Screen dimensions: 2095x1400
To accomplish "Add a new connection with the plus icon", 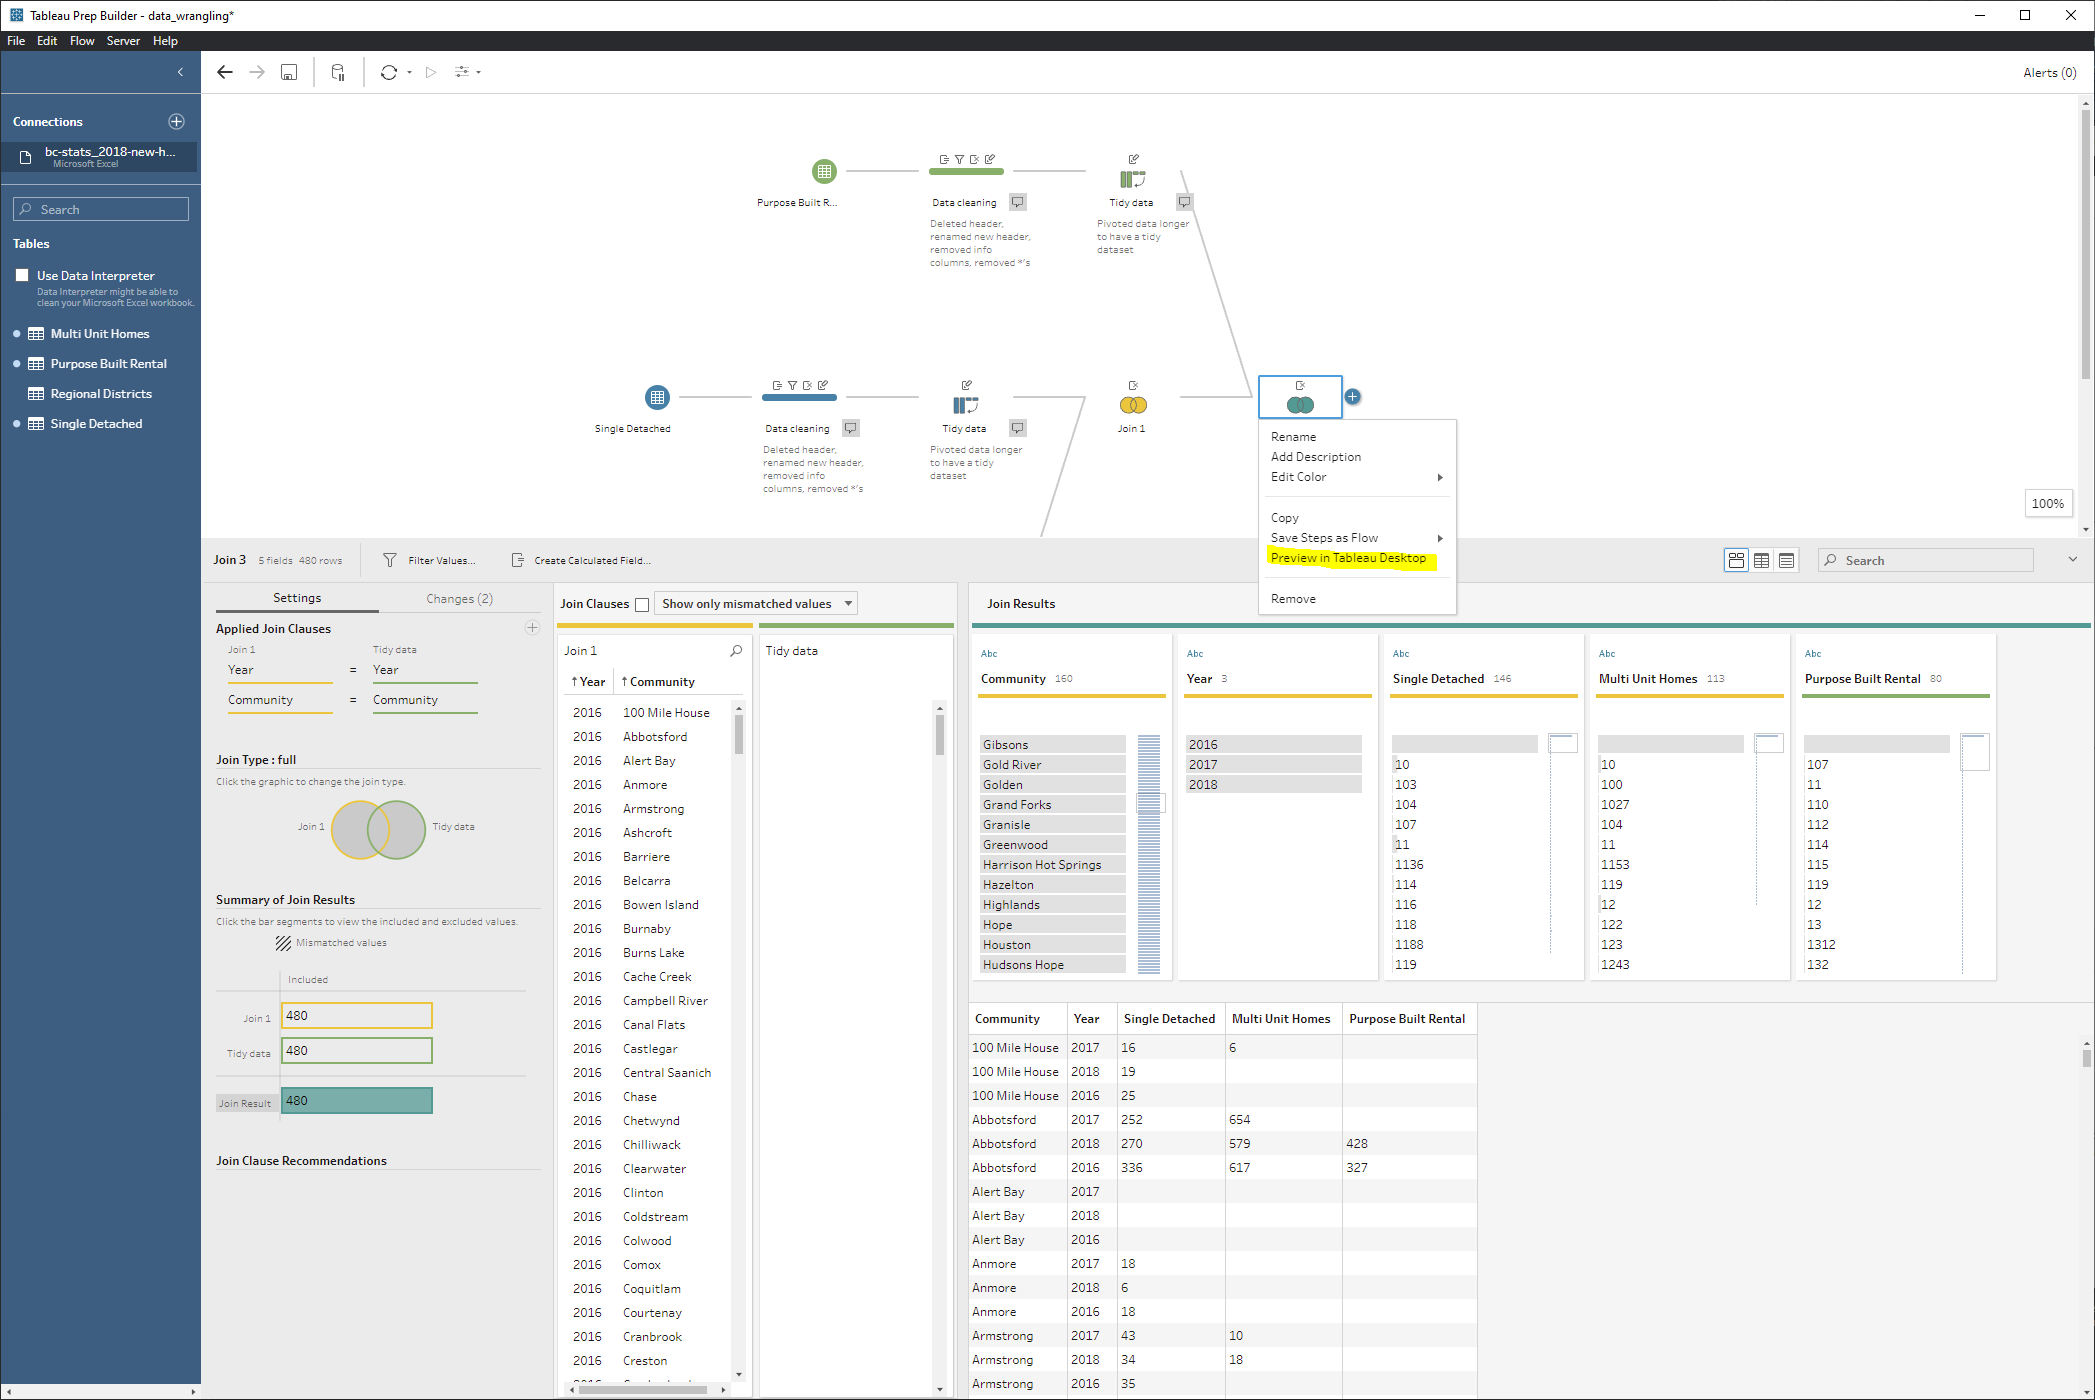I will click(x=177, y=121).
